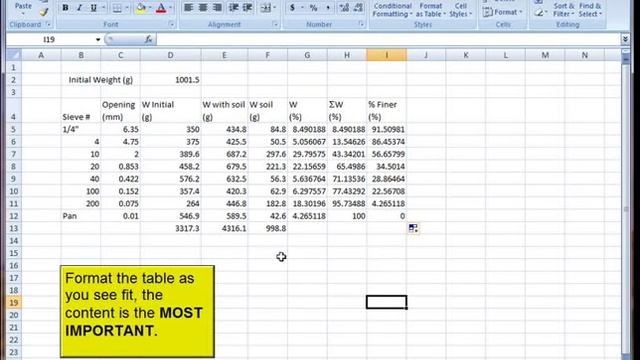
Task: Click total cell 998.8
Action: pyautogui.click(x=267, y=229)
